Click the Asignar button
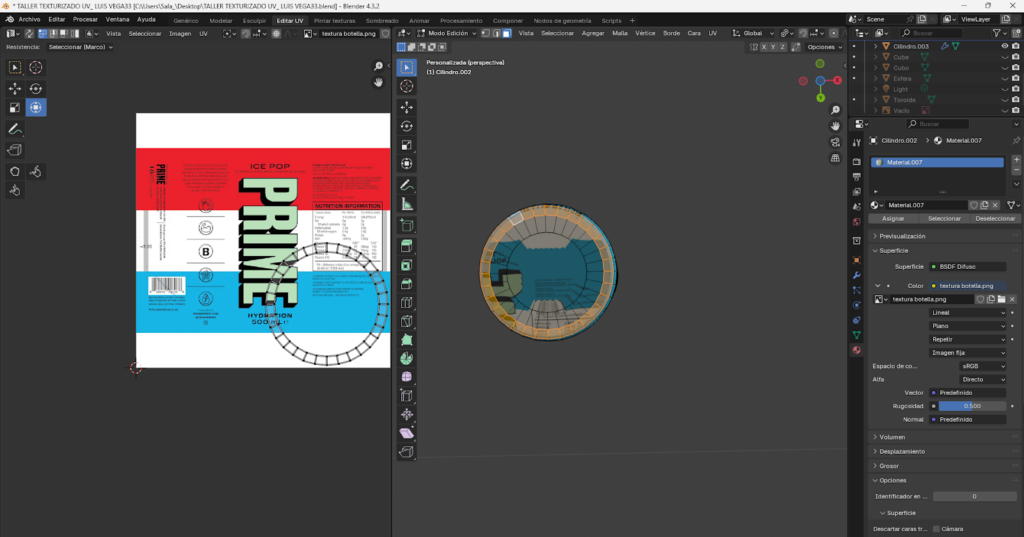This screenshot has width=1024, height=537. pos(893,219)
